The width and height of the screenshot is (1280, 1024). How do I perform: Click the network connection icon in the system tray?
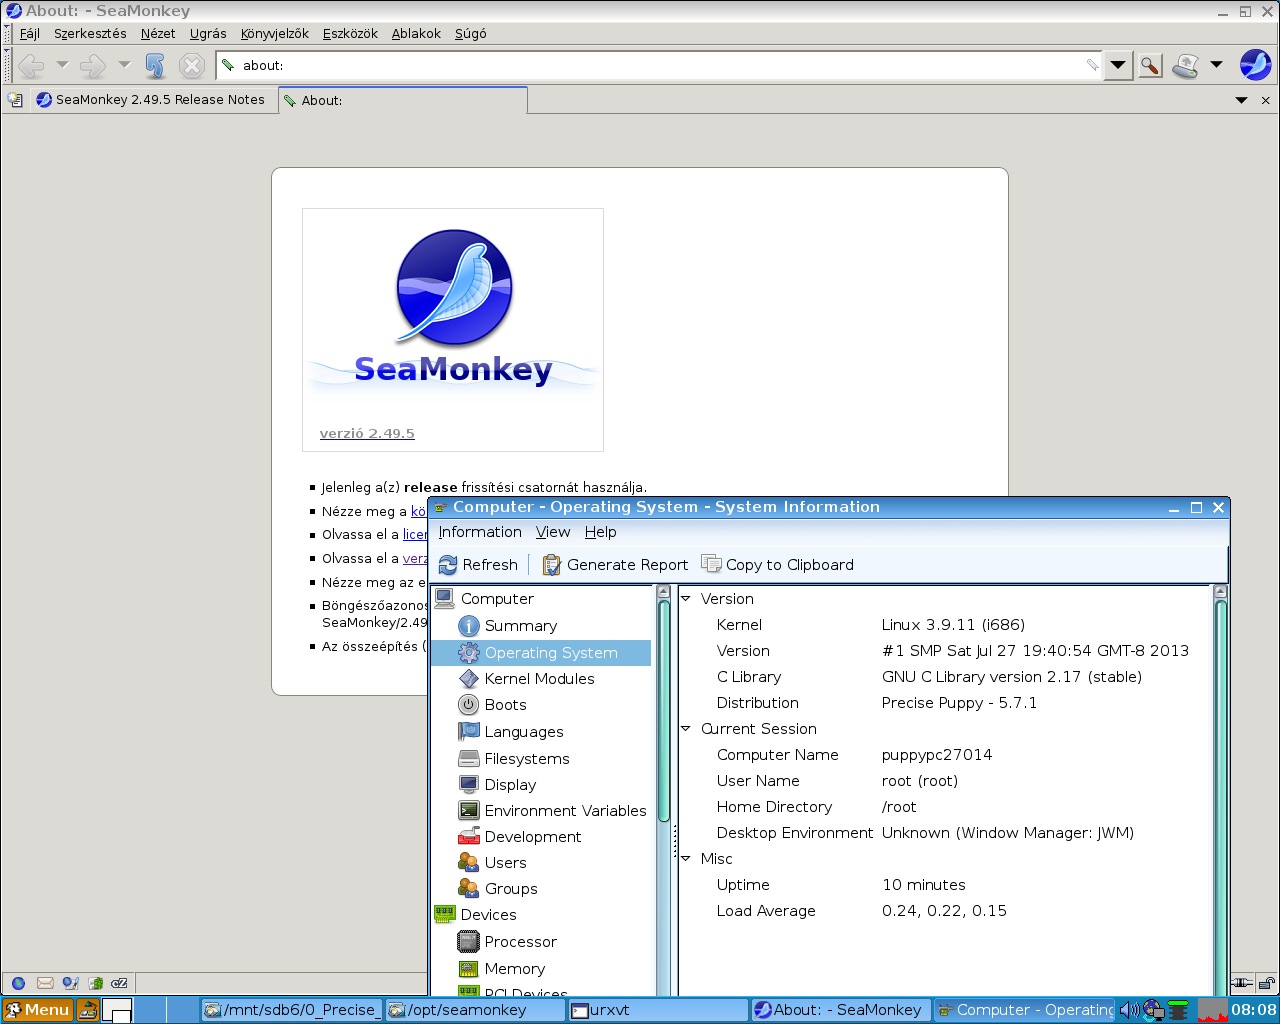(x=1154, y=1010)
